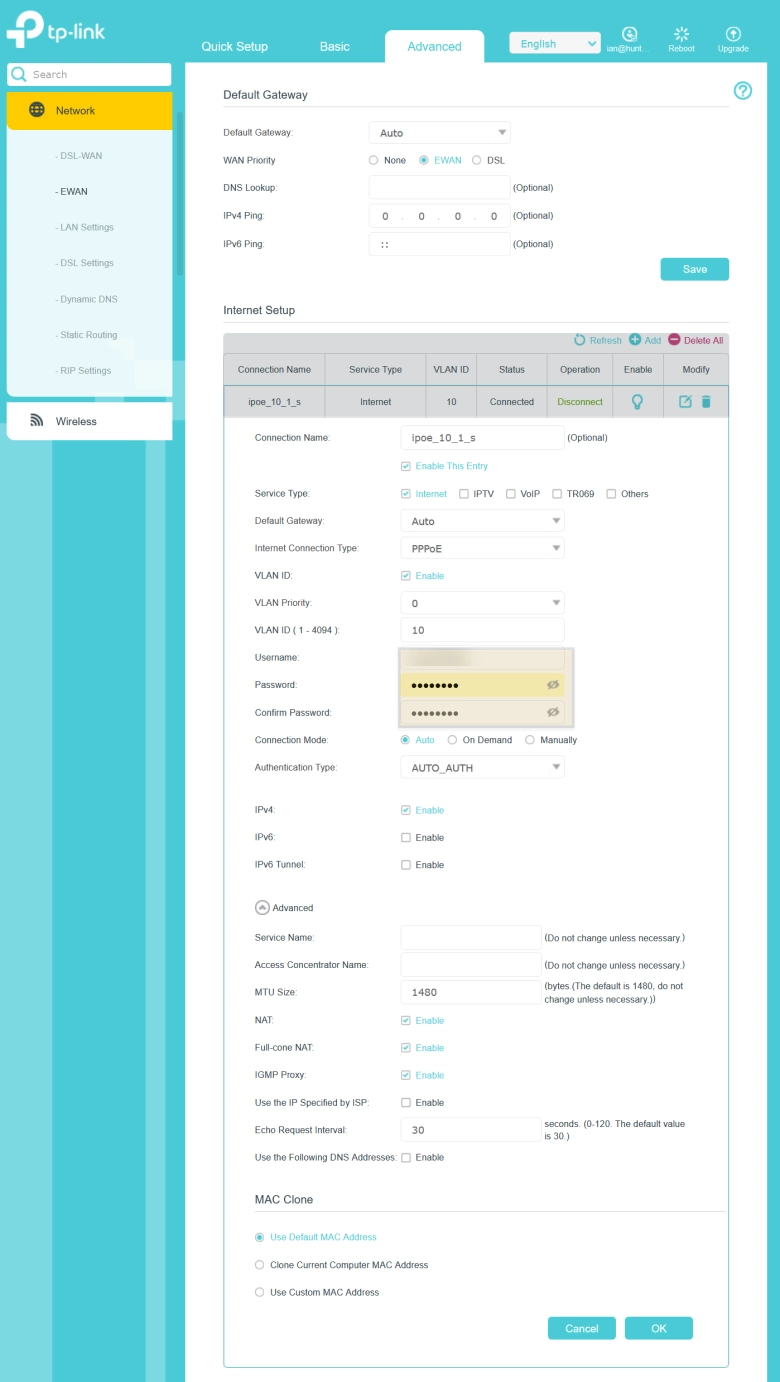
Task: Check the VoIP service type
Action: pyautogui.click(x=511, y=493)
